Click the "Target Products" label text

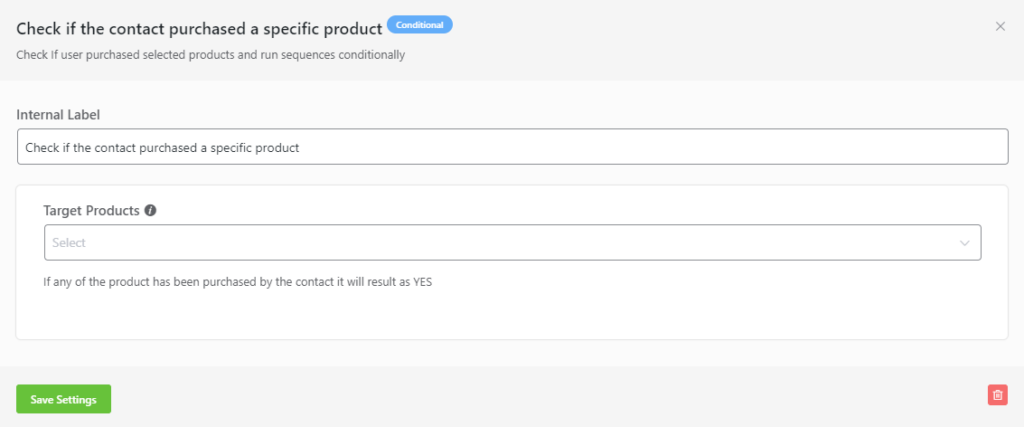click(91, 211)
